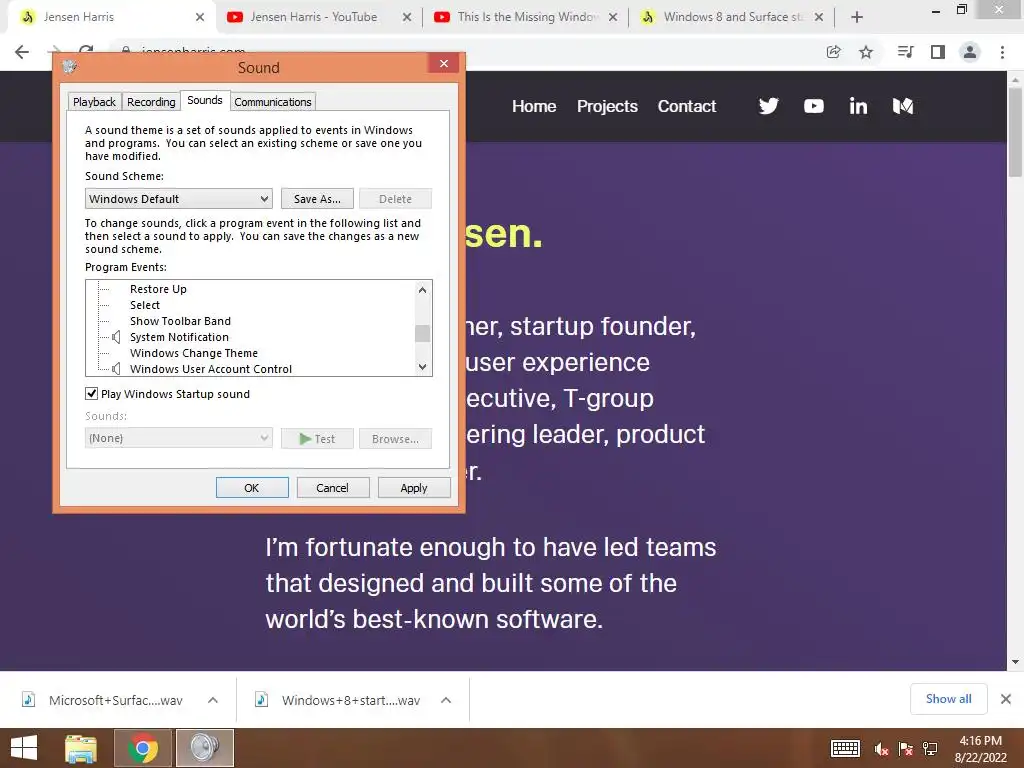Open File Explorer from taskbar

81,748
